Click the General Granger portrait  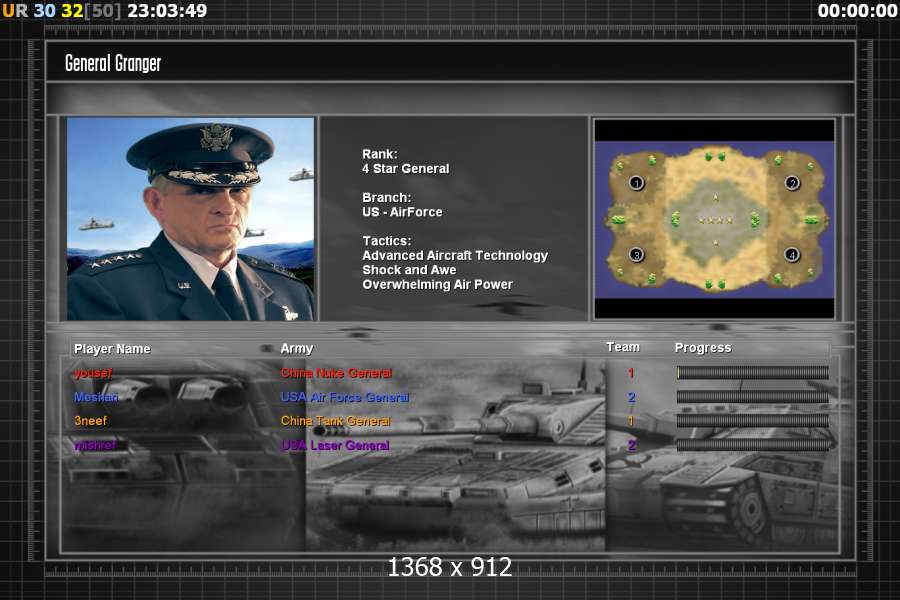tap(191, 219)
